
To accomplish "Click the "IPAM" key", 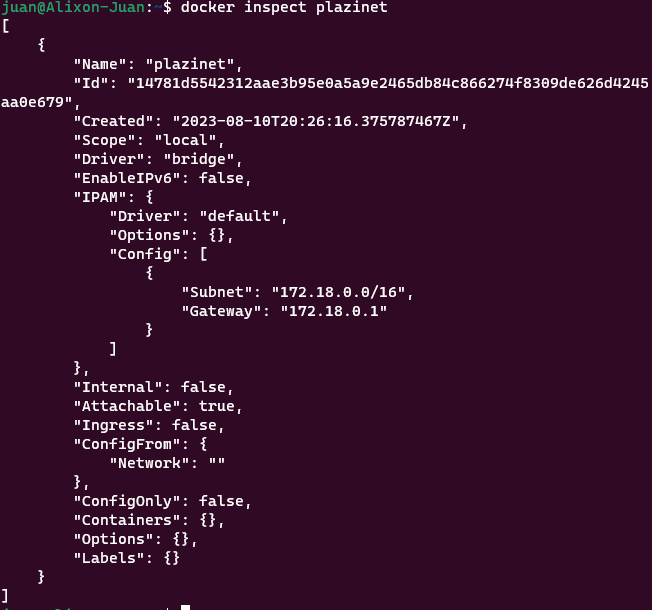I will coord(100,197).
